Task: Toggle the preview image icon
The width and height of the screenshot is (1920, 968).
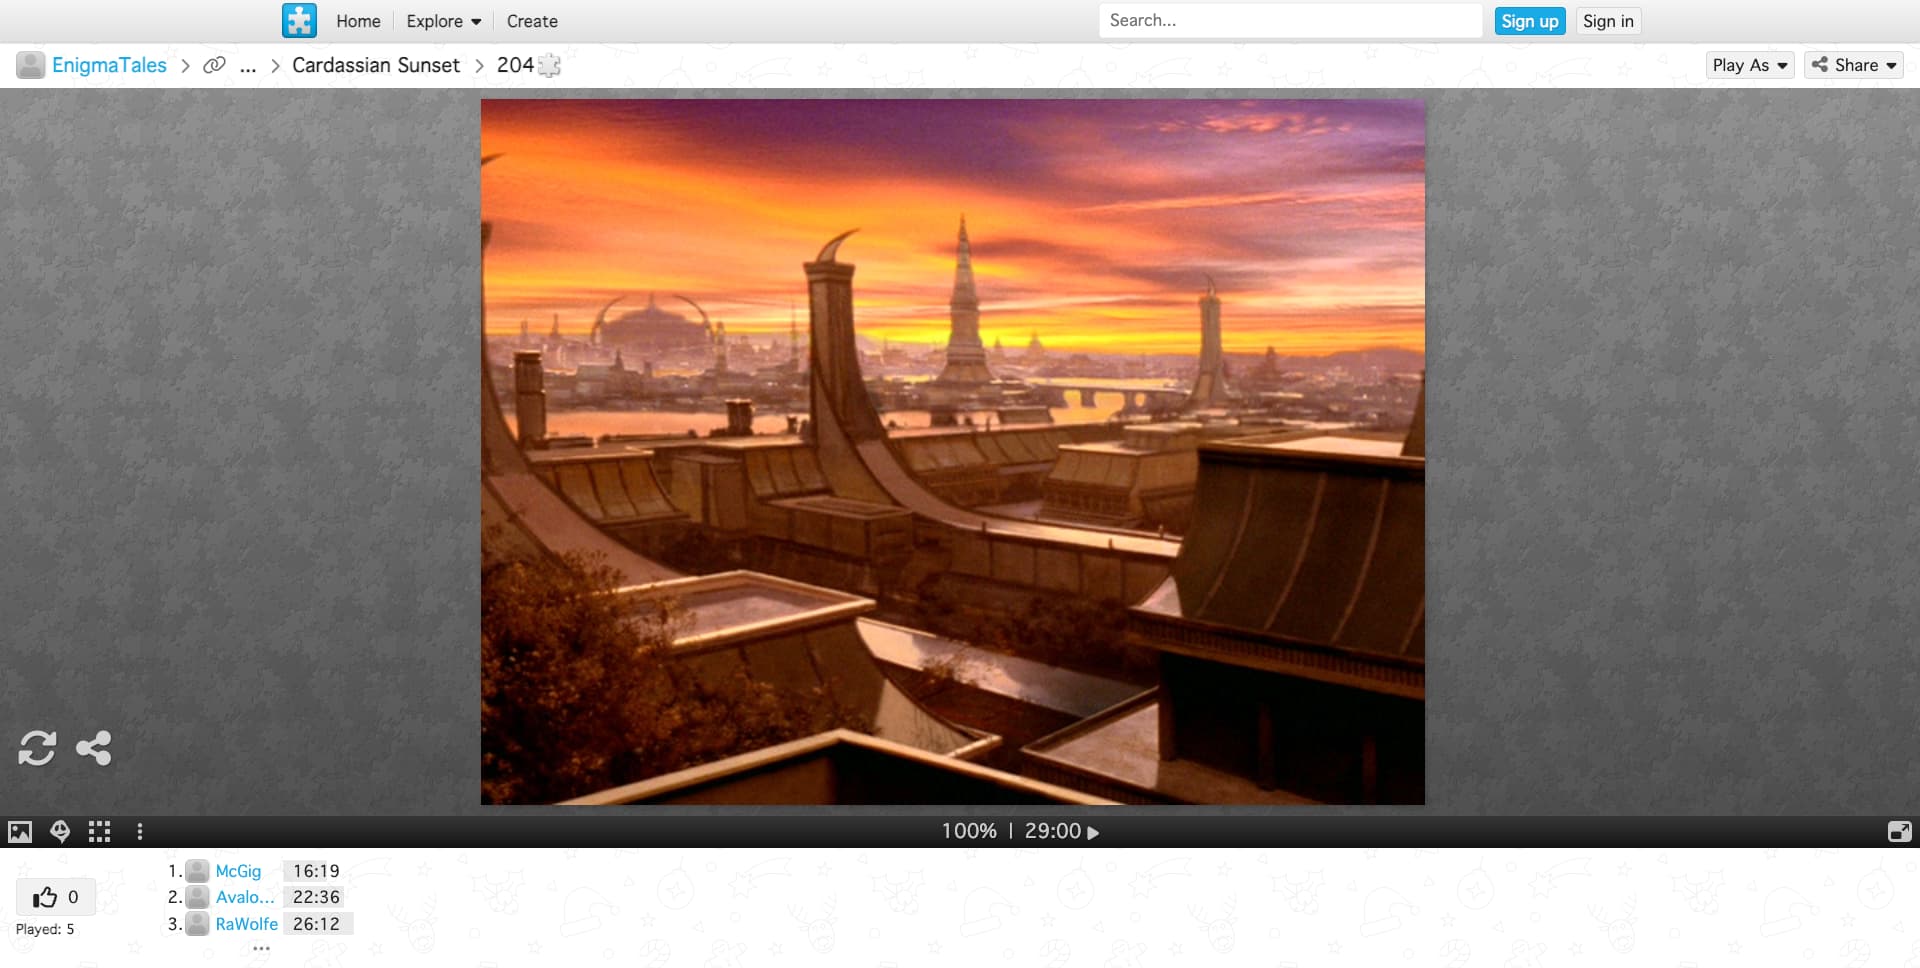Action: [20, 832]
